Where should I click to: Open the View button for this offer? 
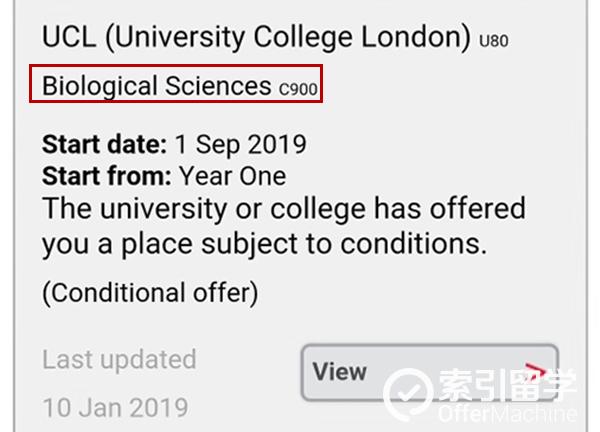[430, 372]
